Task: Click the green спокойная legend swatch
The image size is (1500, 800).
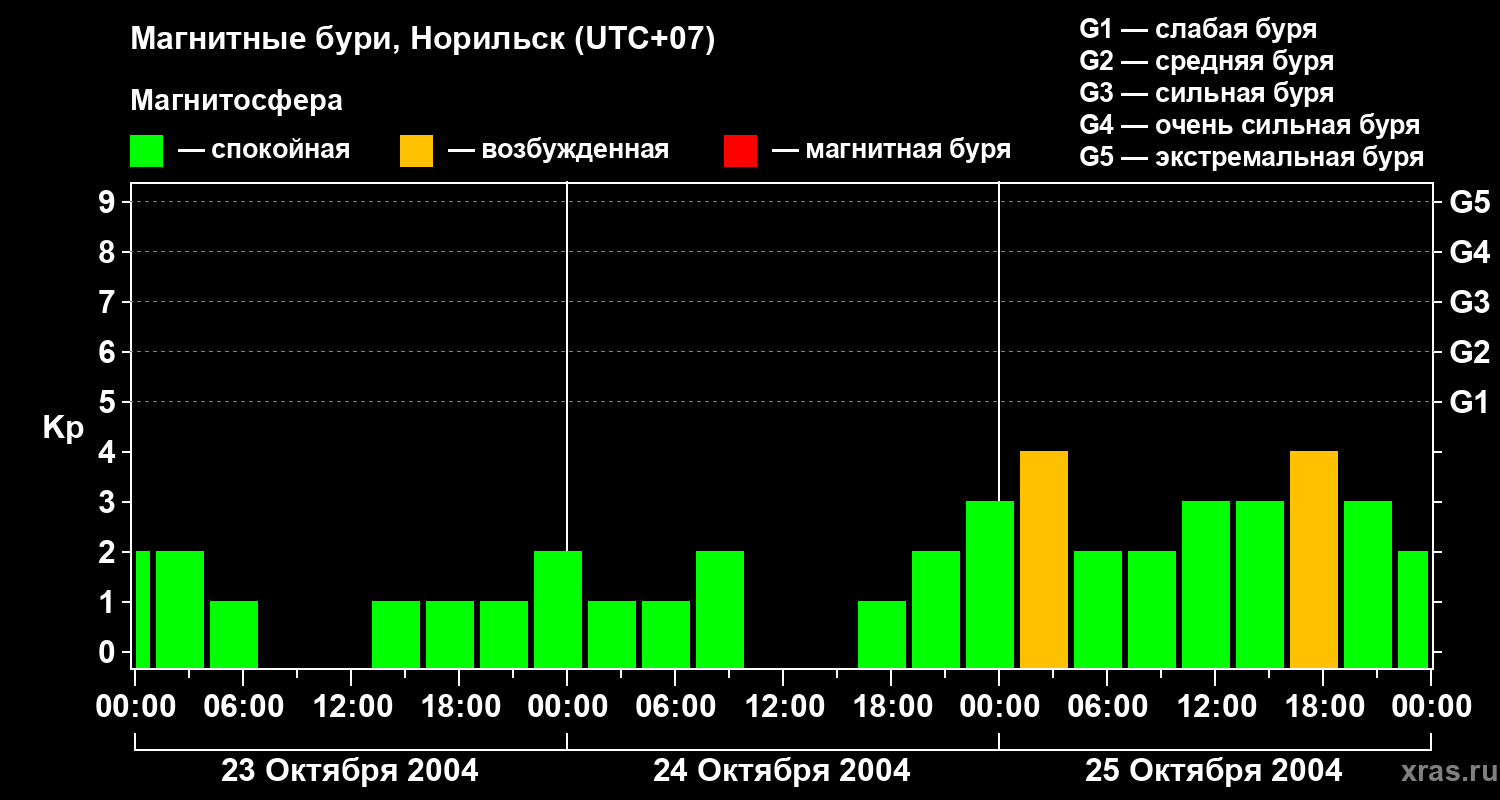Action: click(146, 151)
